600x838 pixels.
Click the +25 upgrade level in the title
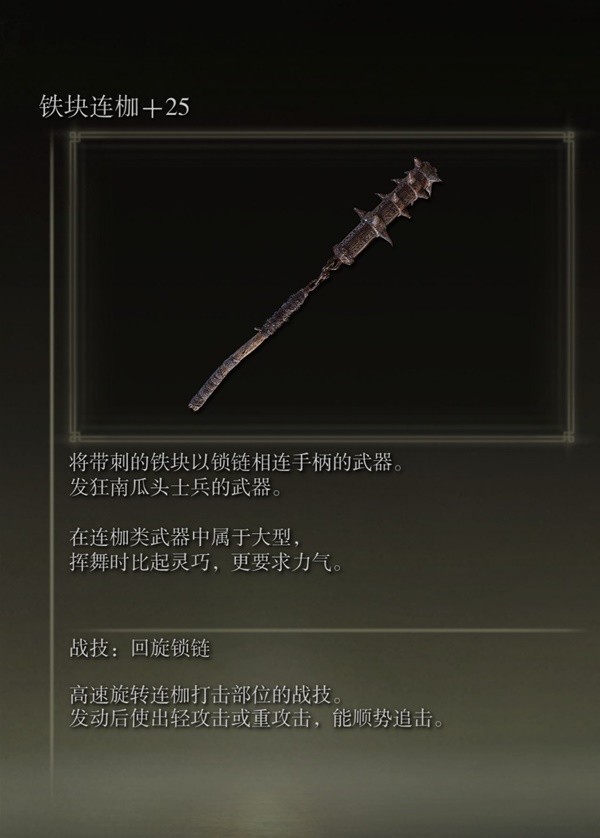[x=166, y=107]
